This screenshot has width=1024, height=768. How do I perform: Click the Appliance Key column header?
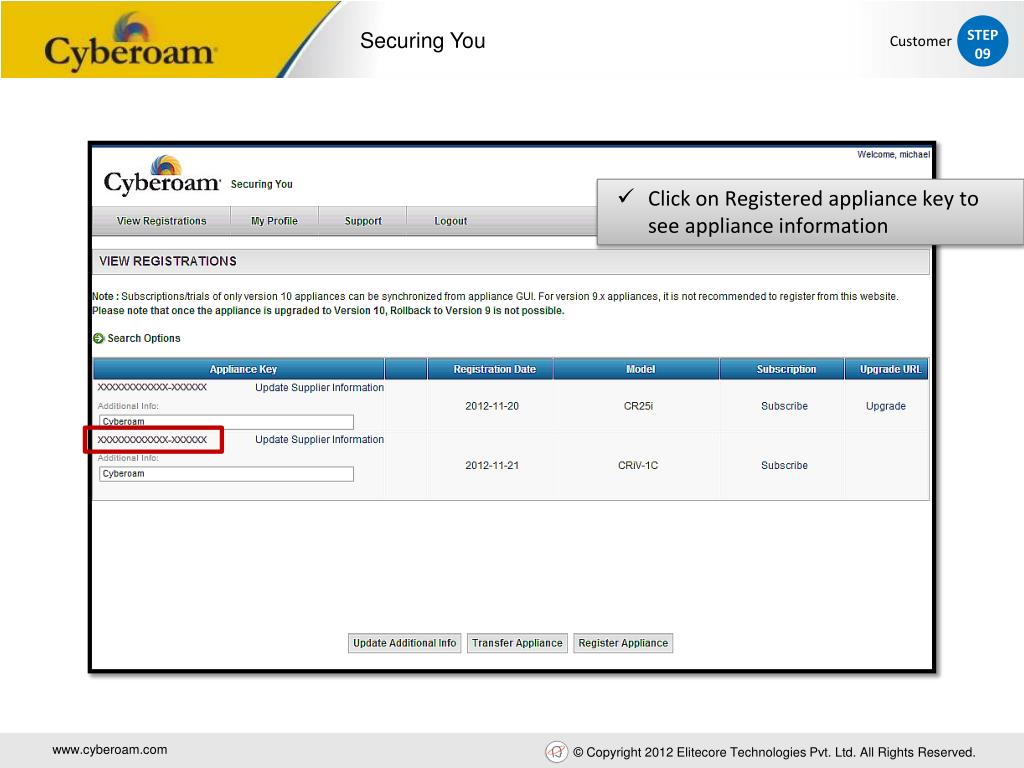[239, 369]
